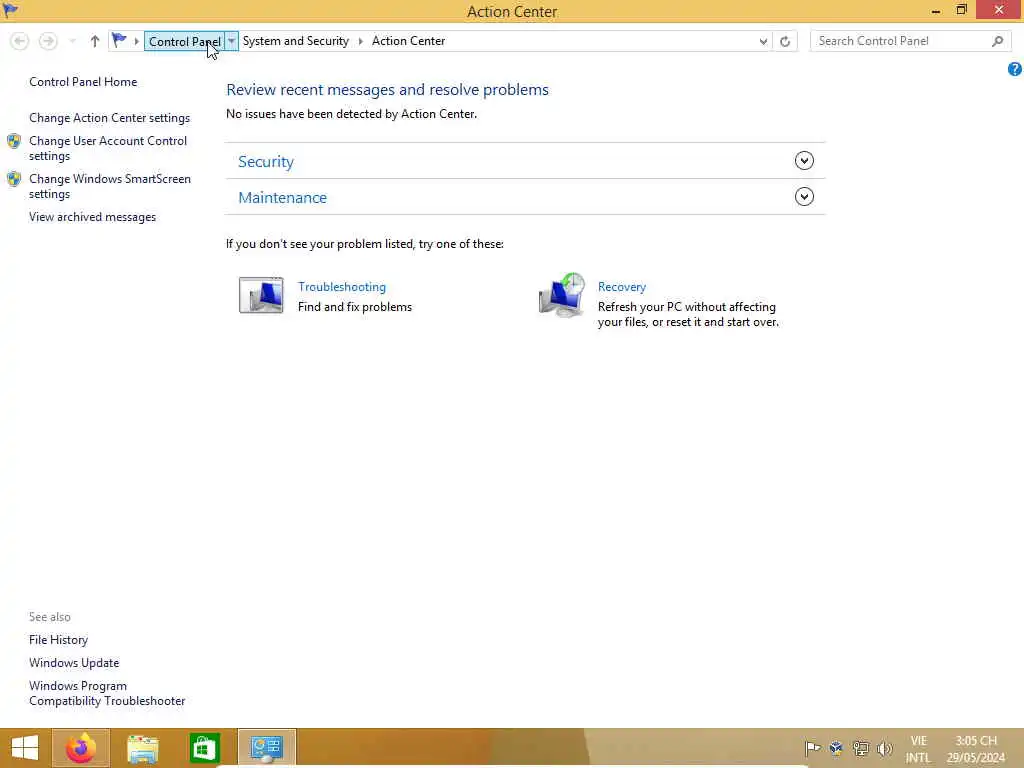Click the Maintenance heading
This screenshot has width=1024, height=768.
click(x=282, y=197)
